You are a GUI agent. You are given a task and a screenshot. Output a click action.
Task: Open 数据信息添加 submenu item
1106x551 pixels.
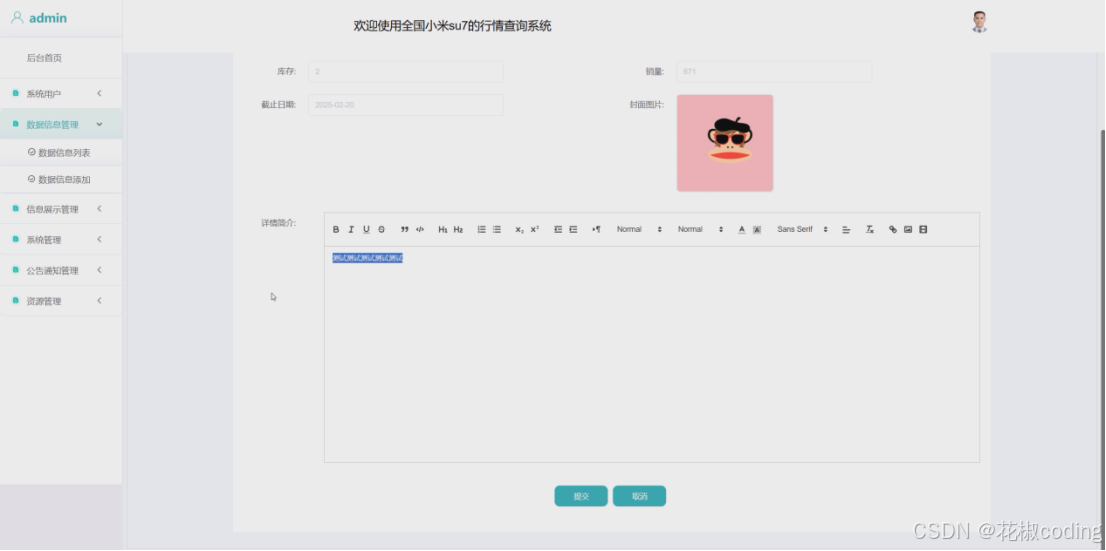click(61, 179)
